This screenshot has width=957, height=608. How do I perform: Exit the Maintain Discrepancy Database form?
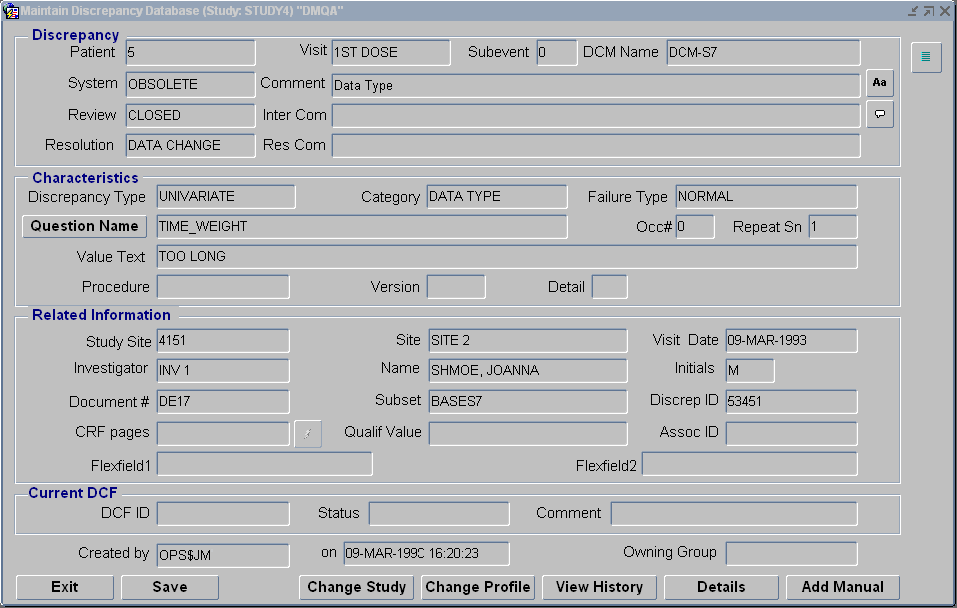pos(64,587)
